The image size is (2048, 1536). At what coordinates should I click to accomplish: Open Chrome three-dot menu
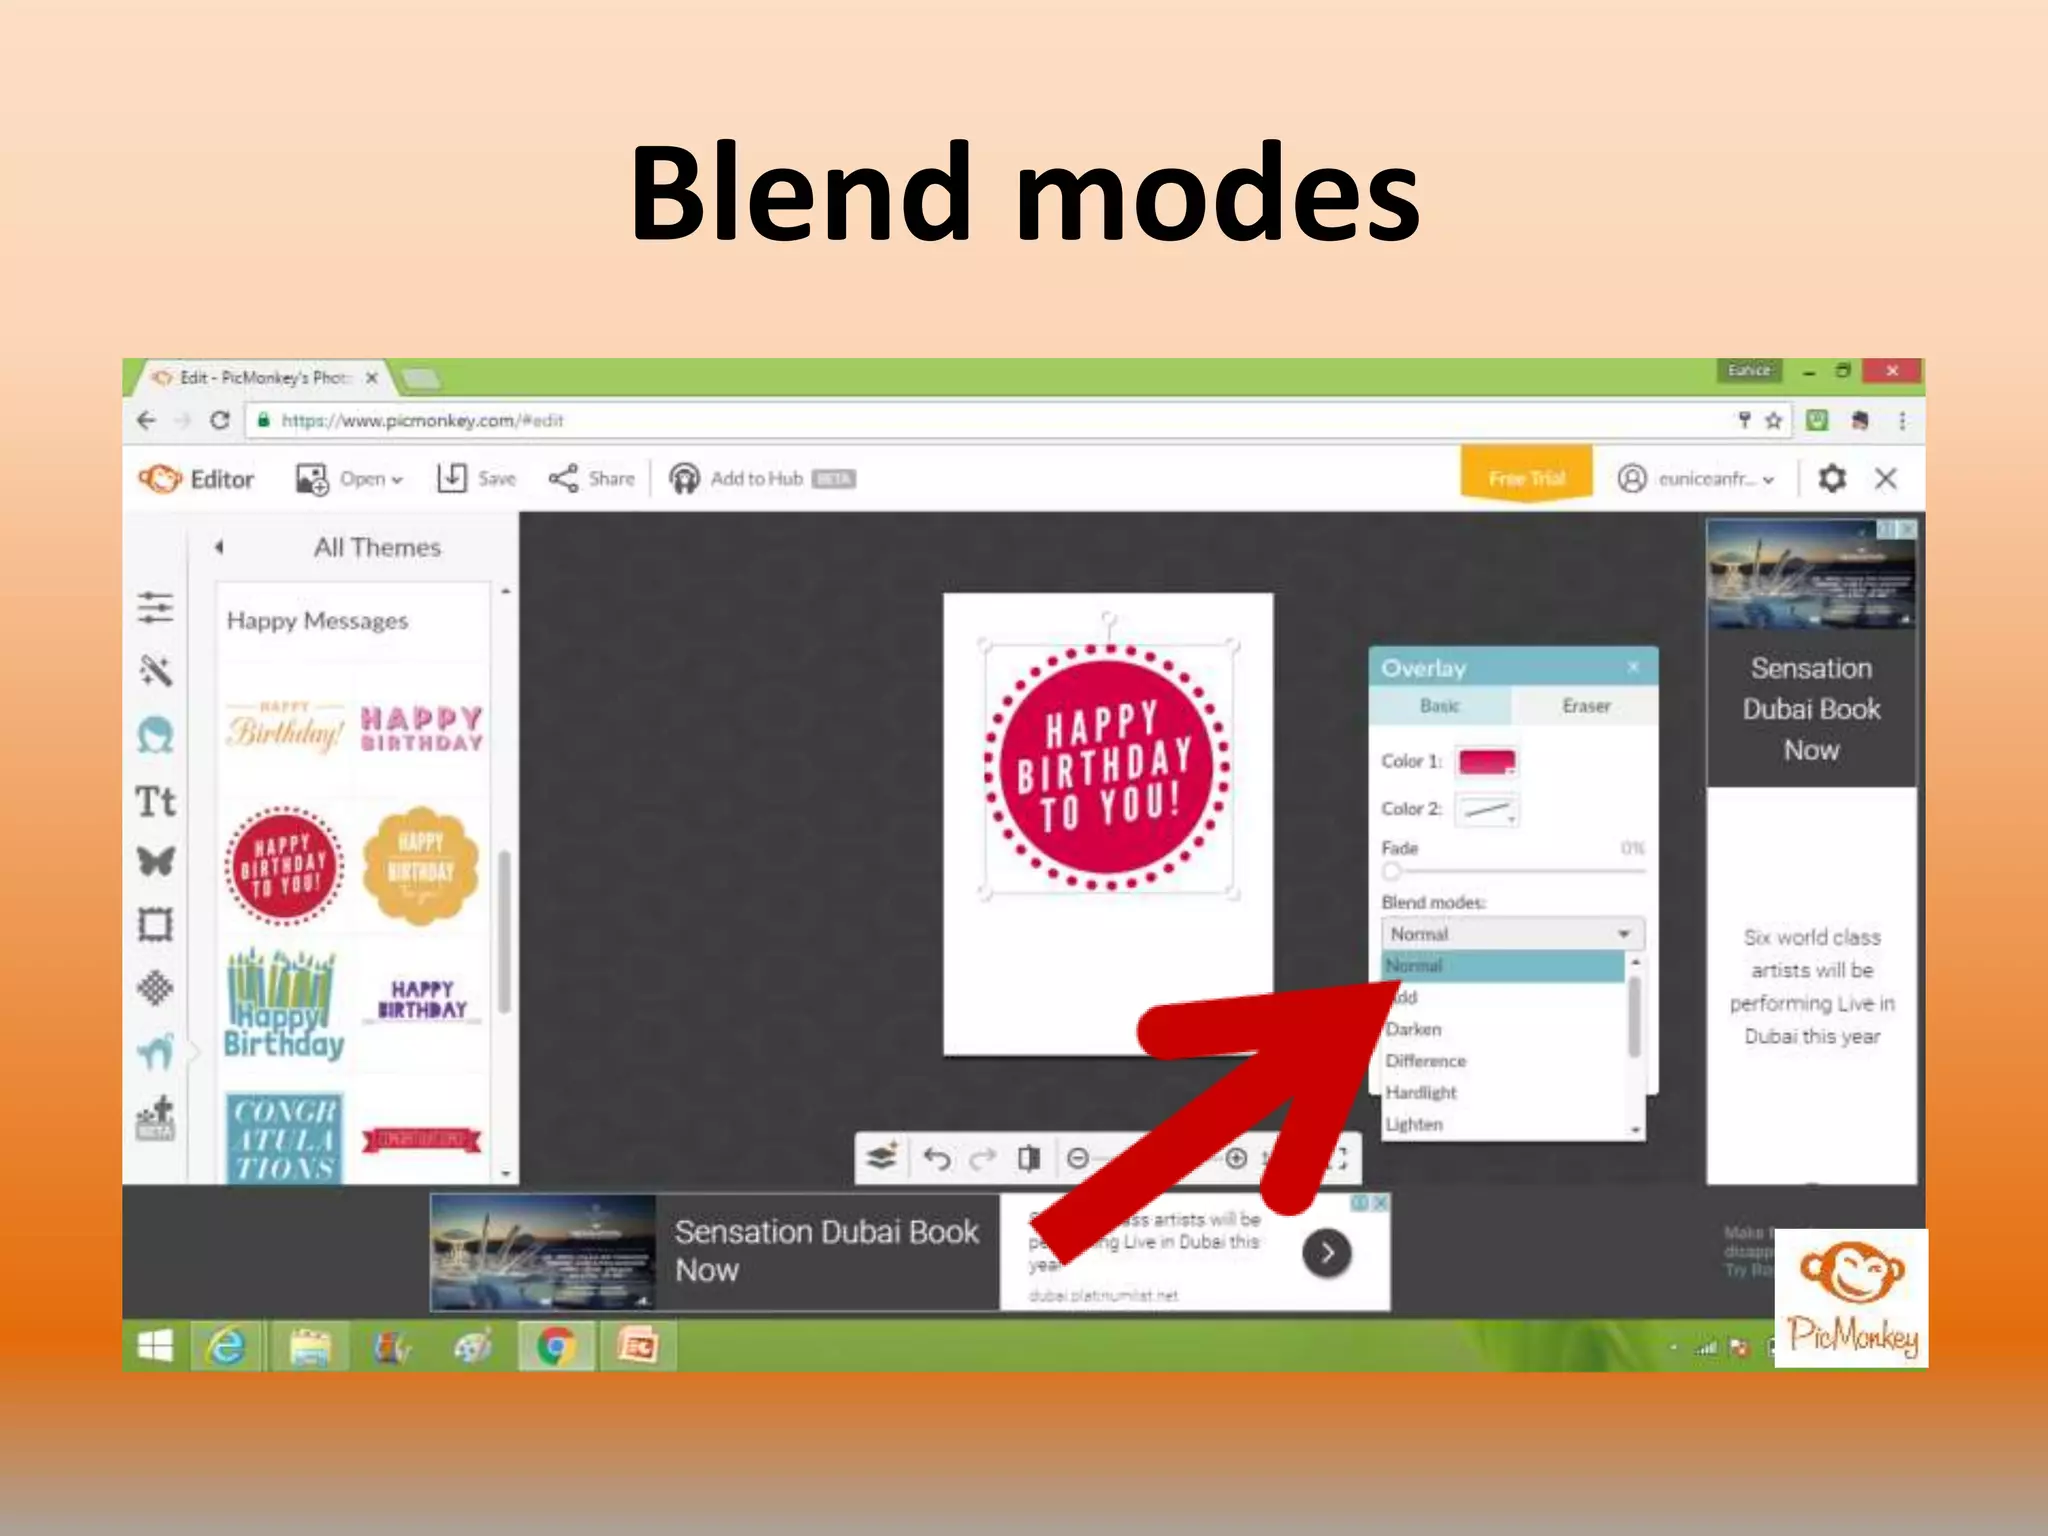click(x=1902, y=420)
